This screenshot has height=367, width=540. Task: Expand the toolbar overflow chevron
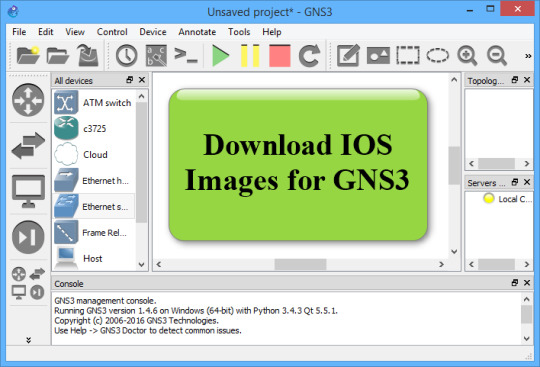pyautogui.click(x=528, y=56)
